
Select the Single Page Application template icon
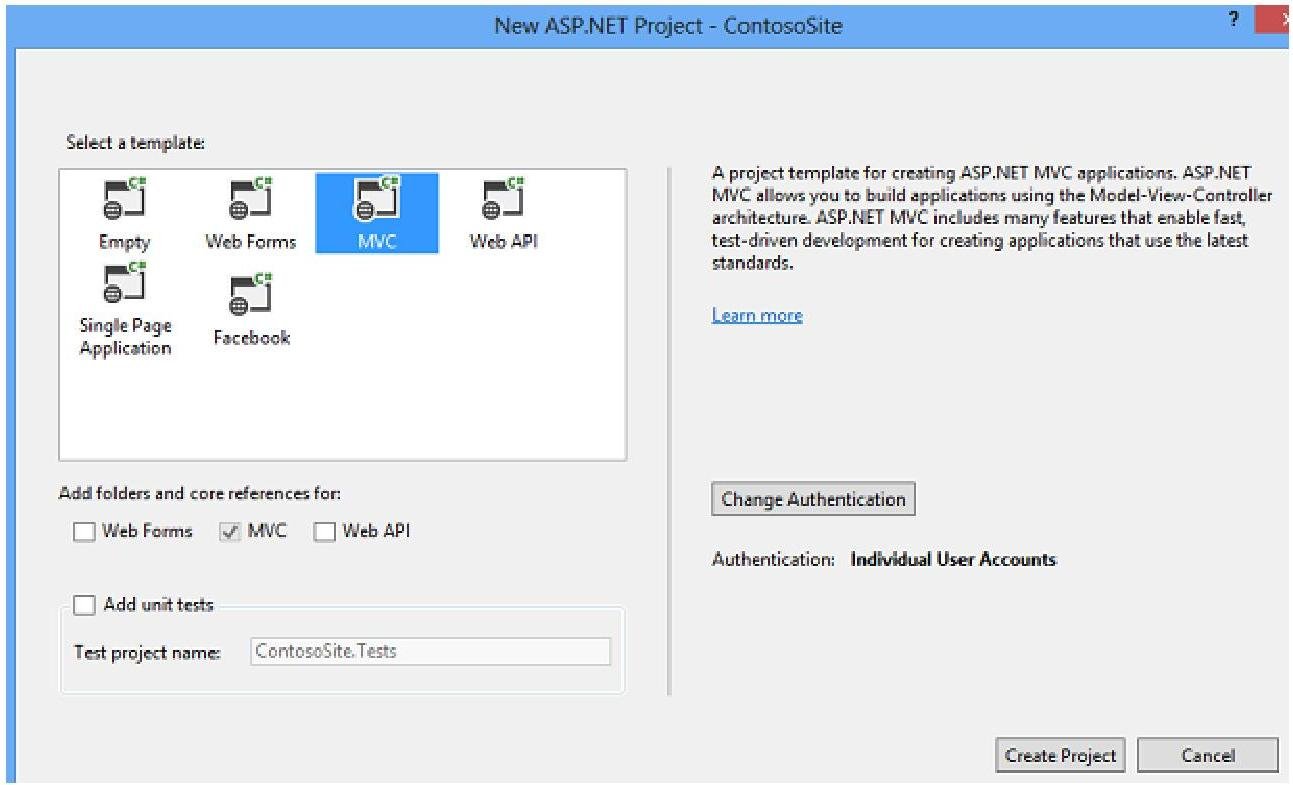(125, 285)
